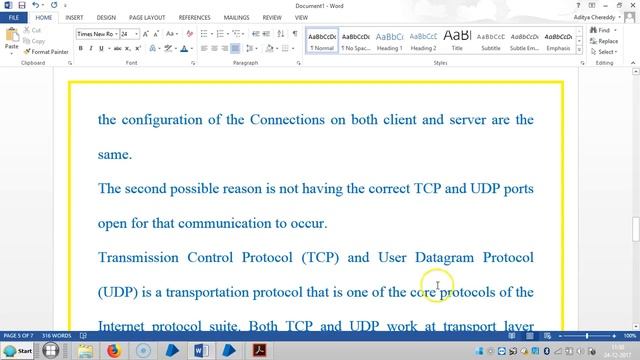Expand the Styles gallery
This screenshot has height=360, width=640.
coord(579,50)
